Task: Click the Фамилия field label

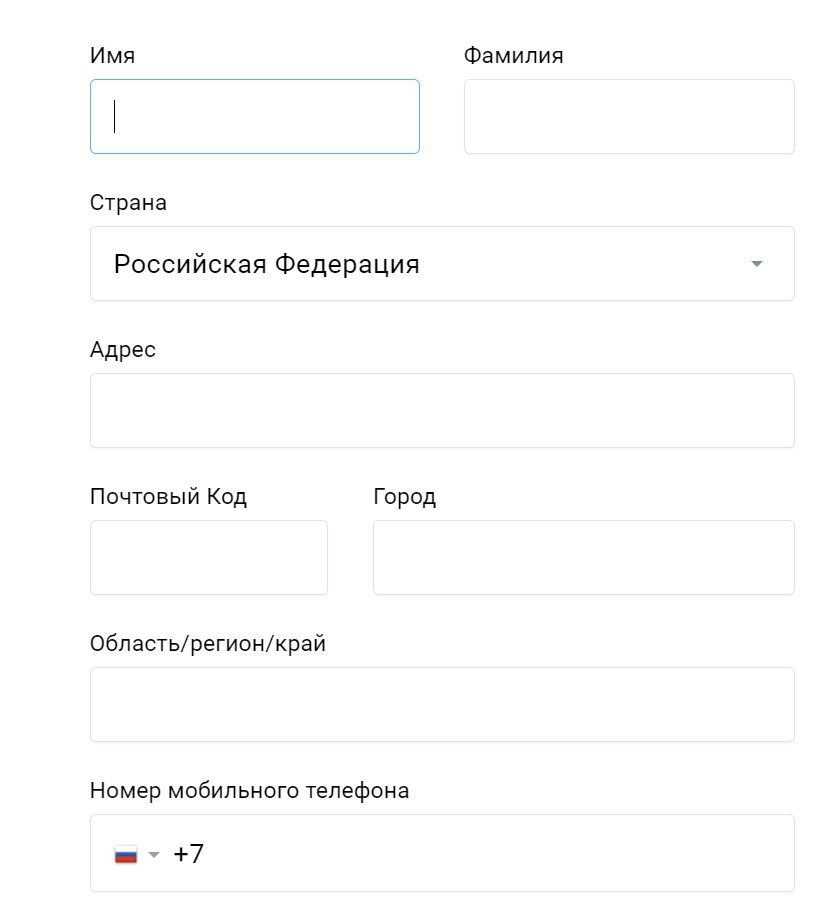Action: 513,56
